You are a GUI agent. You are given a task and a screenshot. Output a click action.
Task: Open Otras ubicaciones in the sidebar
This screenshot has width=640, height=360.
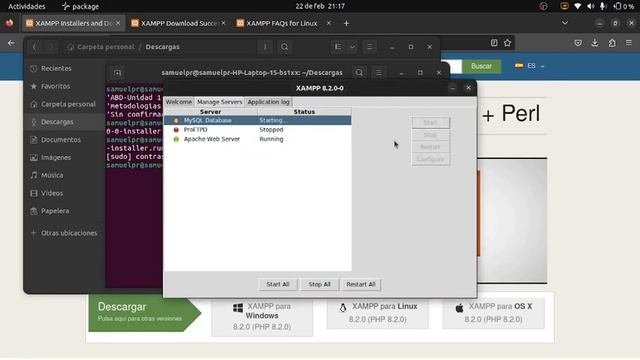pyautogui.click(x=64, y=233)
